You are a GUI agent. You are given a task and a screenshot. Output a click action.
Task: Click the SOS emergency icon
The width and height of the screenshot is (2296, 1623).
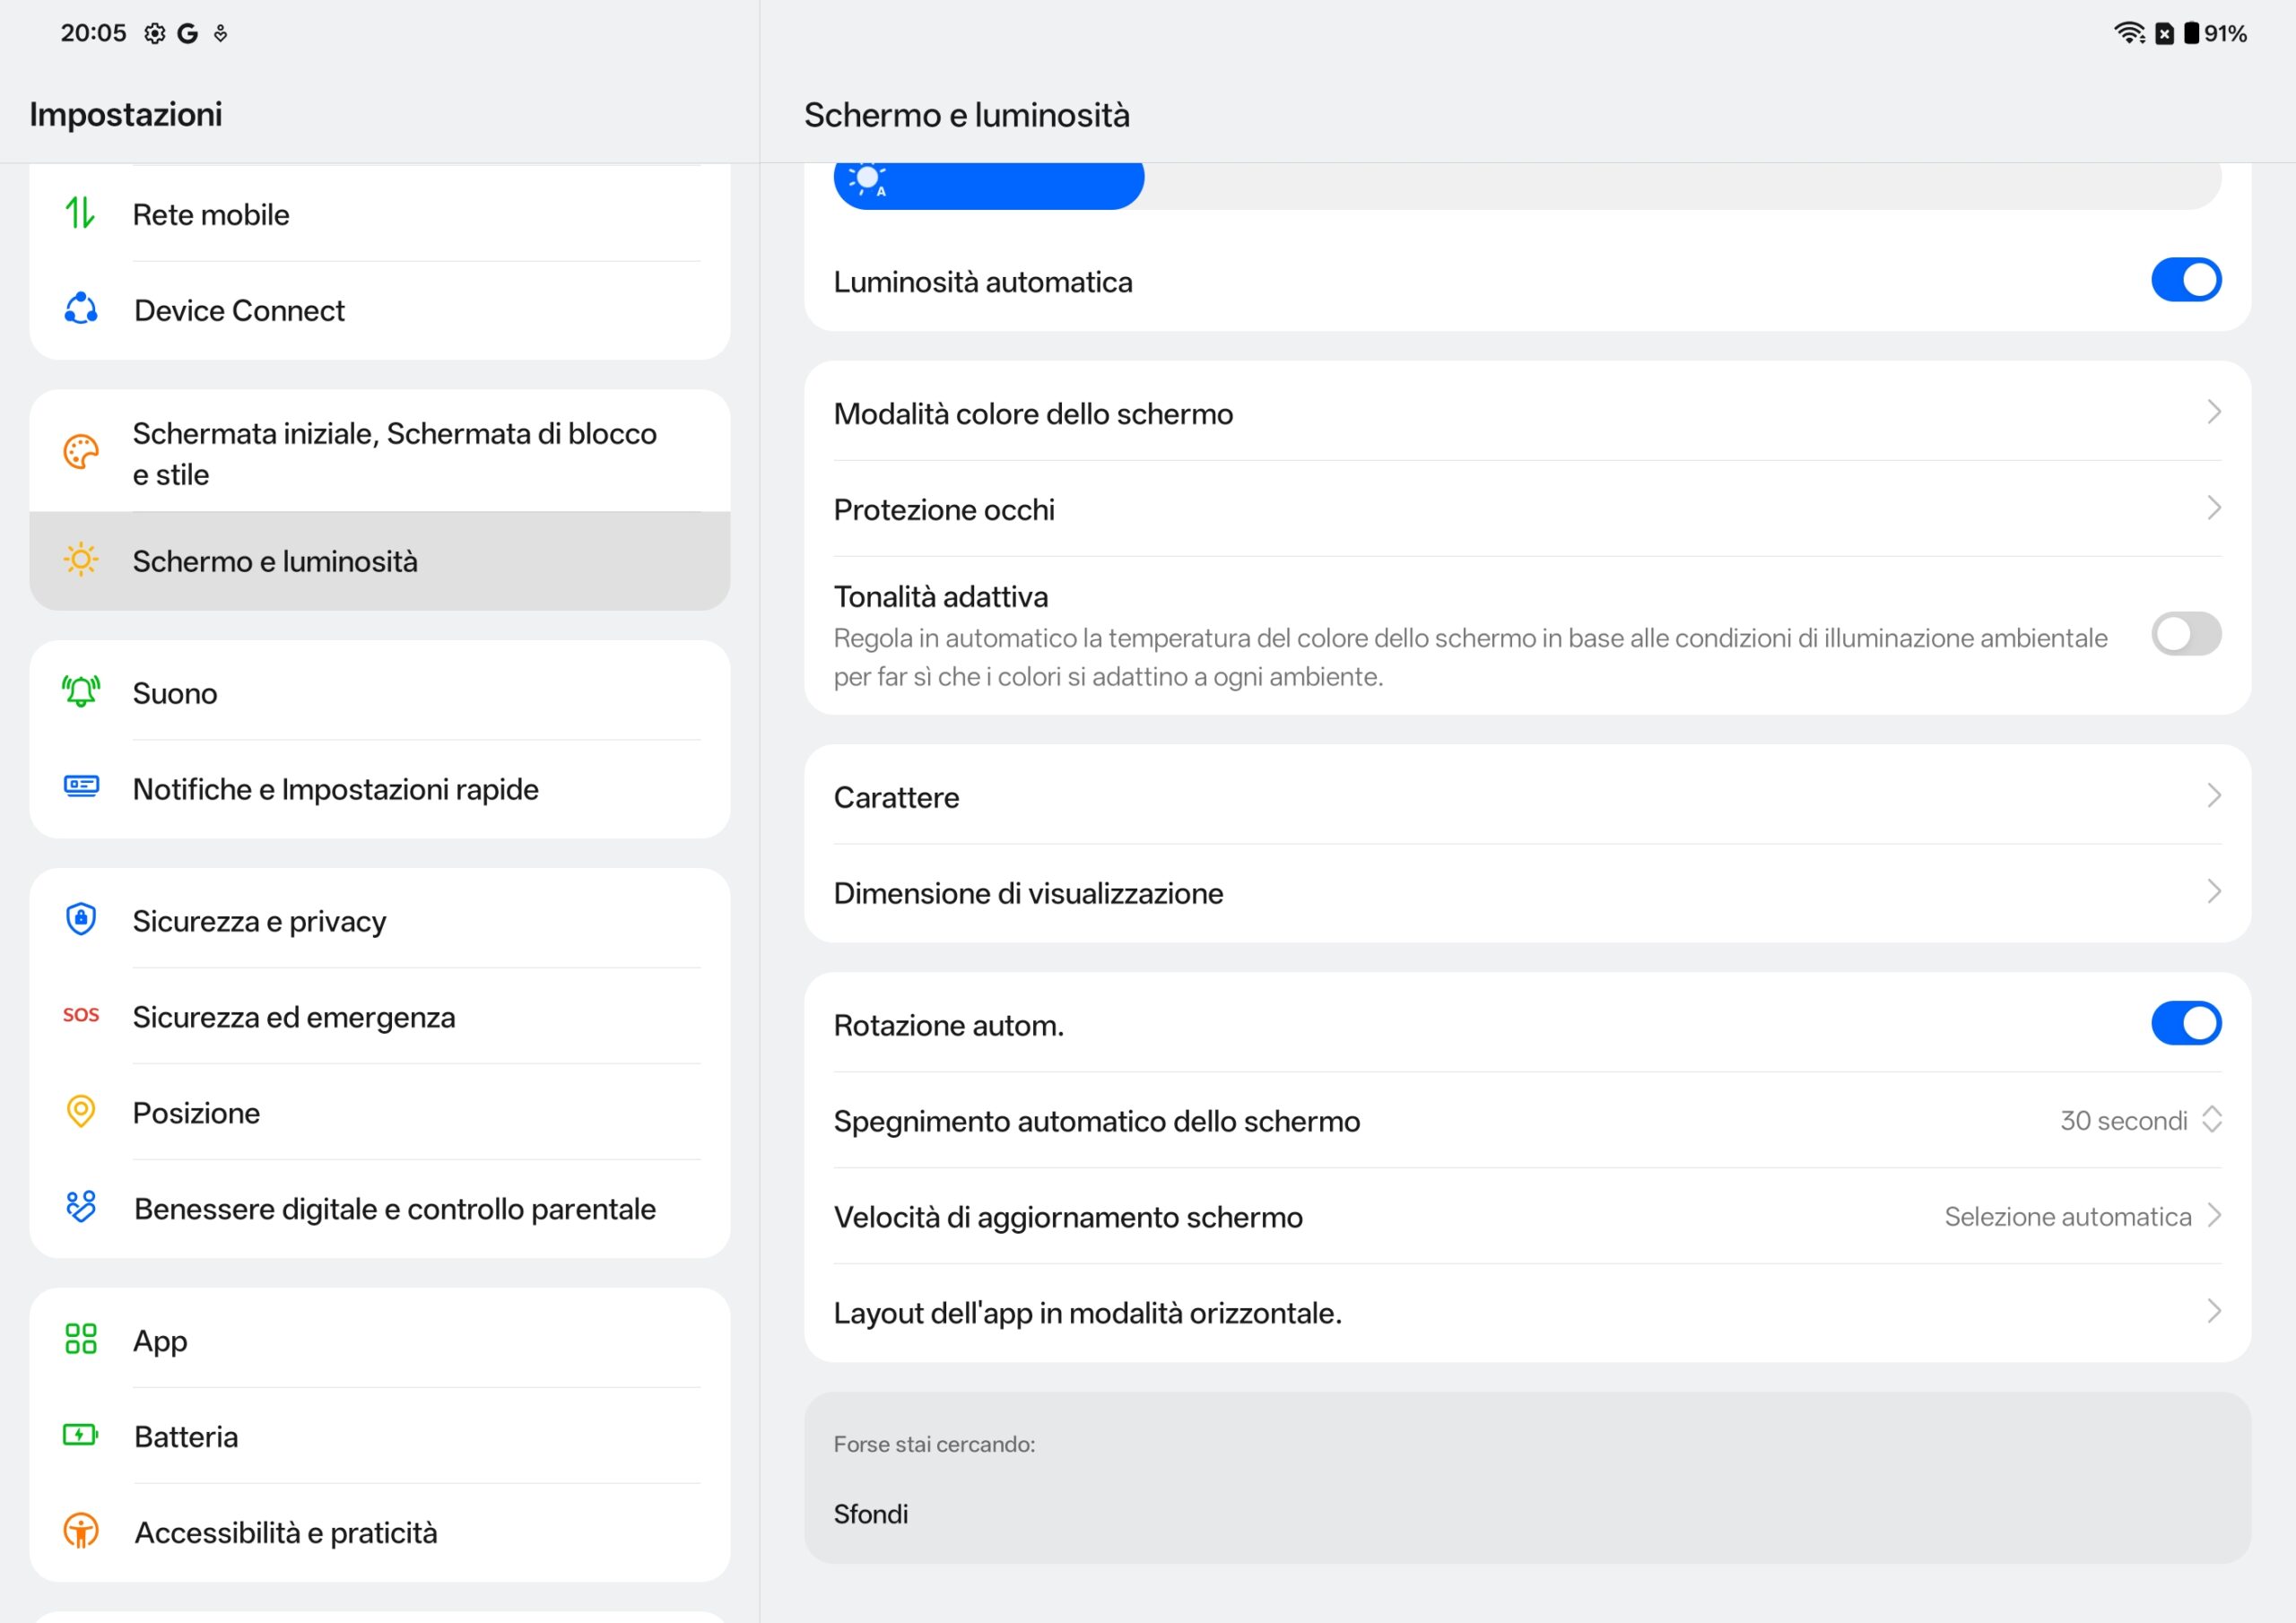(x=81, y=1015)
